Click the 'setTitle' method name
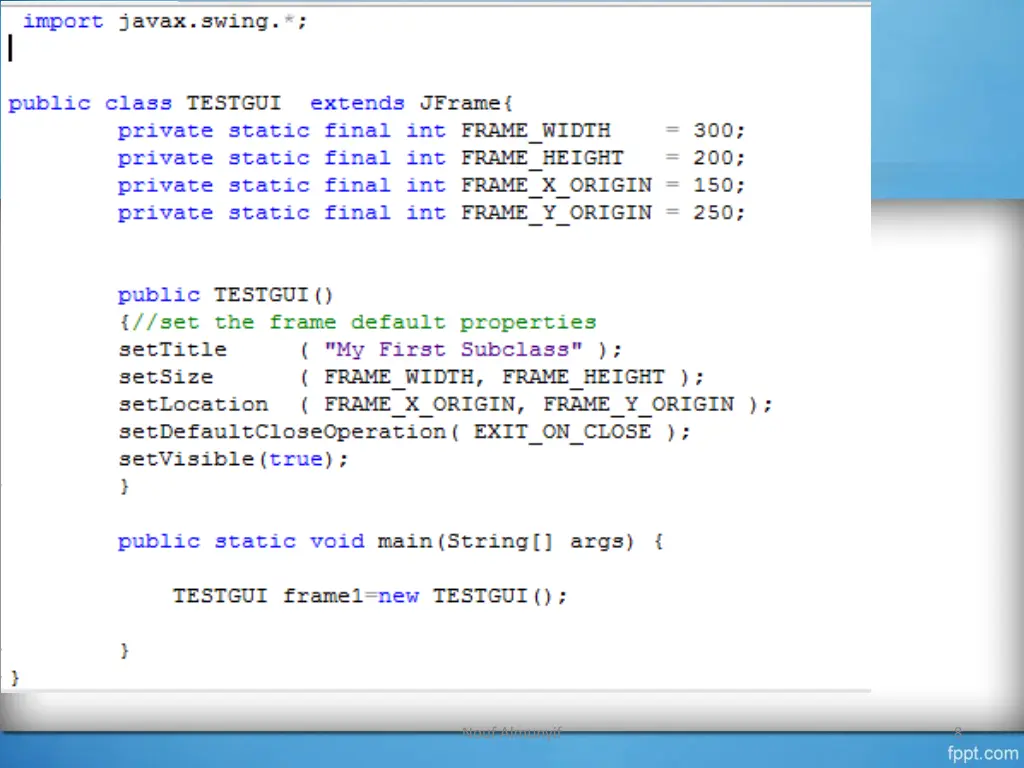Viewport: 1024px width, 768px height. (172, 349)
